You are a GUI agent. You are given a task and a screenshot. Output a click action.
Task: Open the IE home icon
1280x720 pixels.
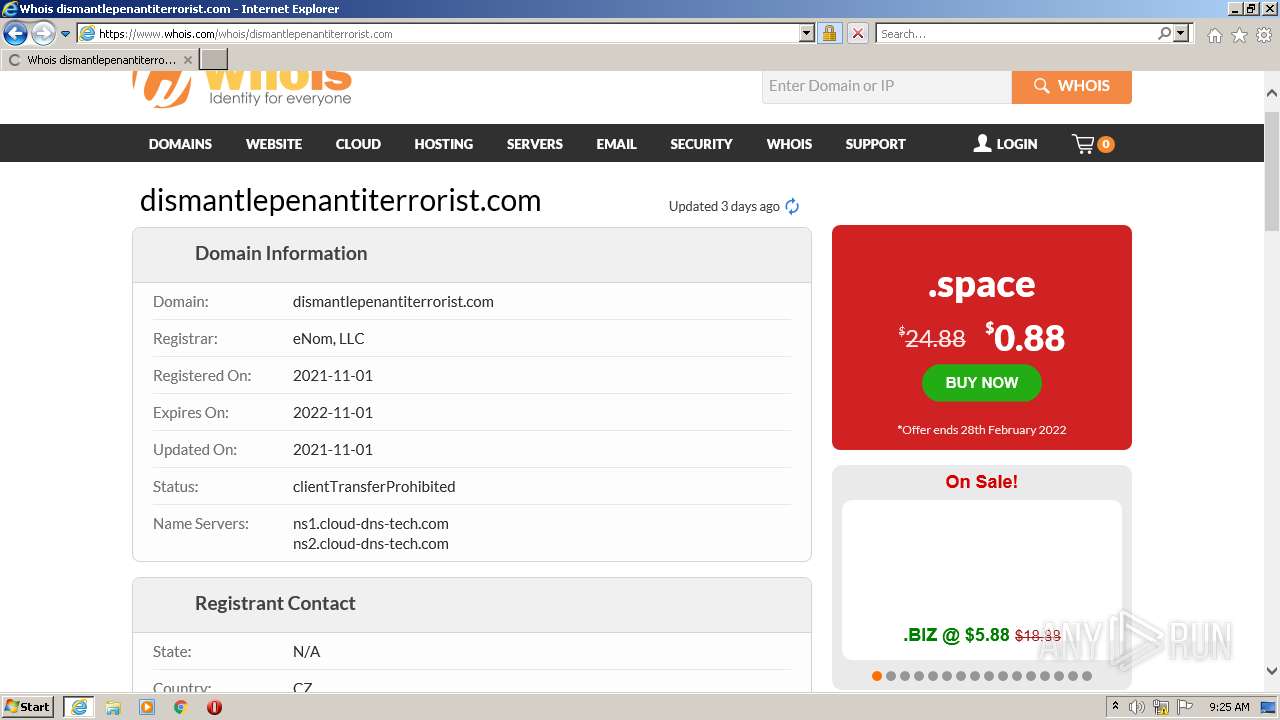tap(1214, 35)
